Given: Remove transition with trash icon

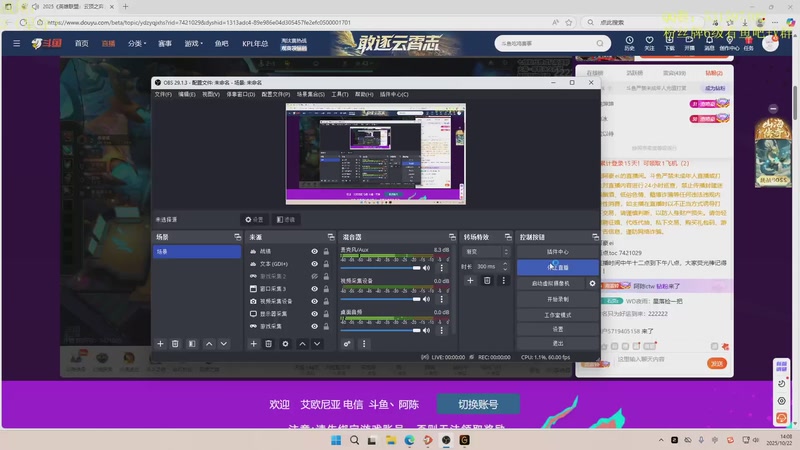Looking at the screenshot, I should [487, 281].
